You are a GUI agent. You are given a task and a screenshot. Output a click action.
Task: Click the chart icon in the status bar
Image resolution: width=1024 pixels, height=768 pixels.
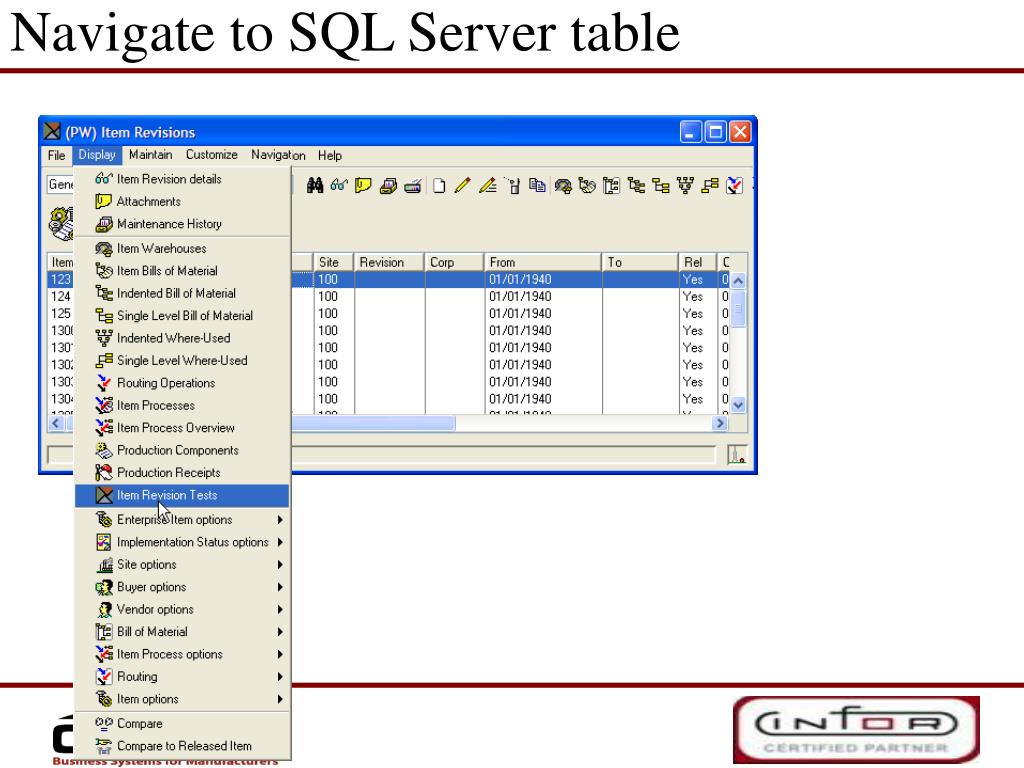[x=737, y=455]
